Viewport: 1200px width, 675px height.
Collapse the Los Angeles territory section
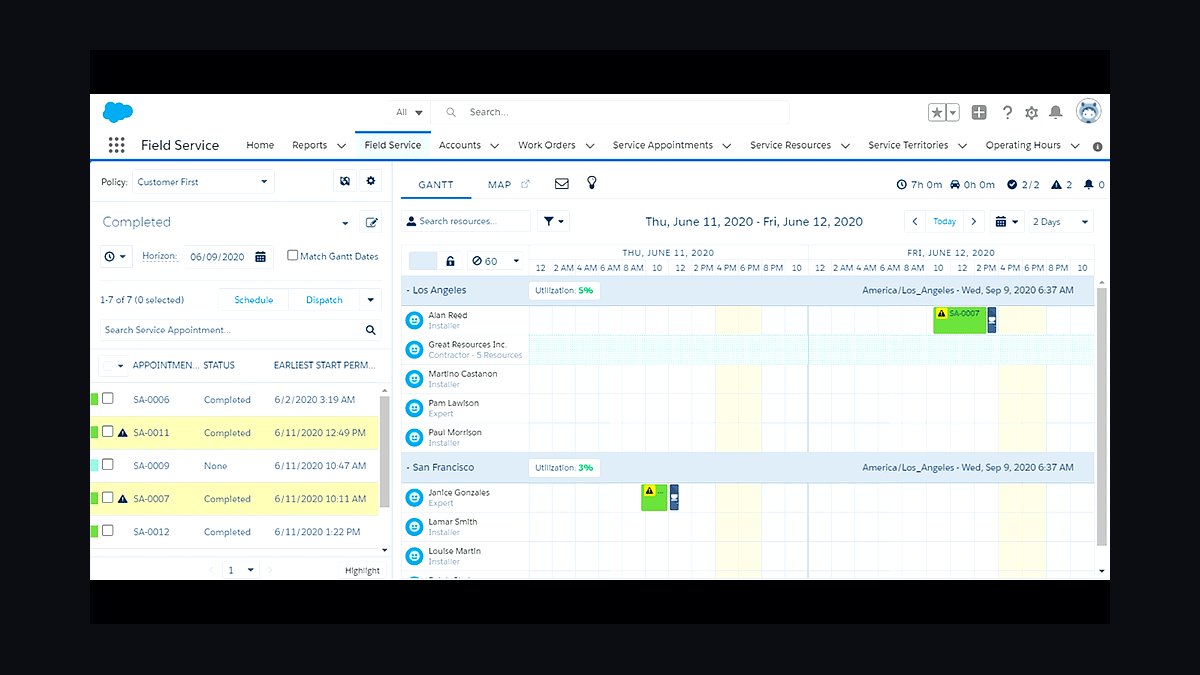(408, 290)
